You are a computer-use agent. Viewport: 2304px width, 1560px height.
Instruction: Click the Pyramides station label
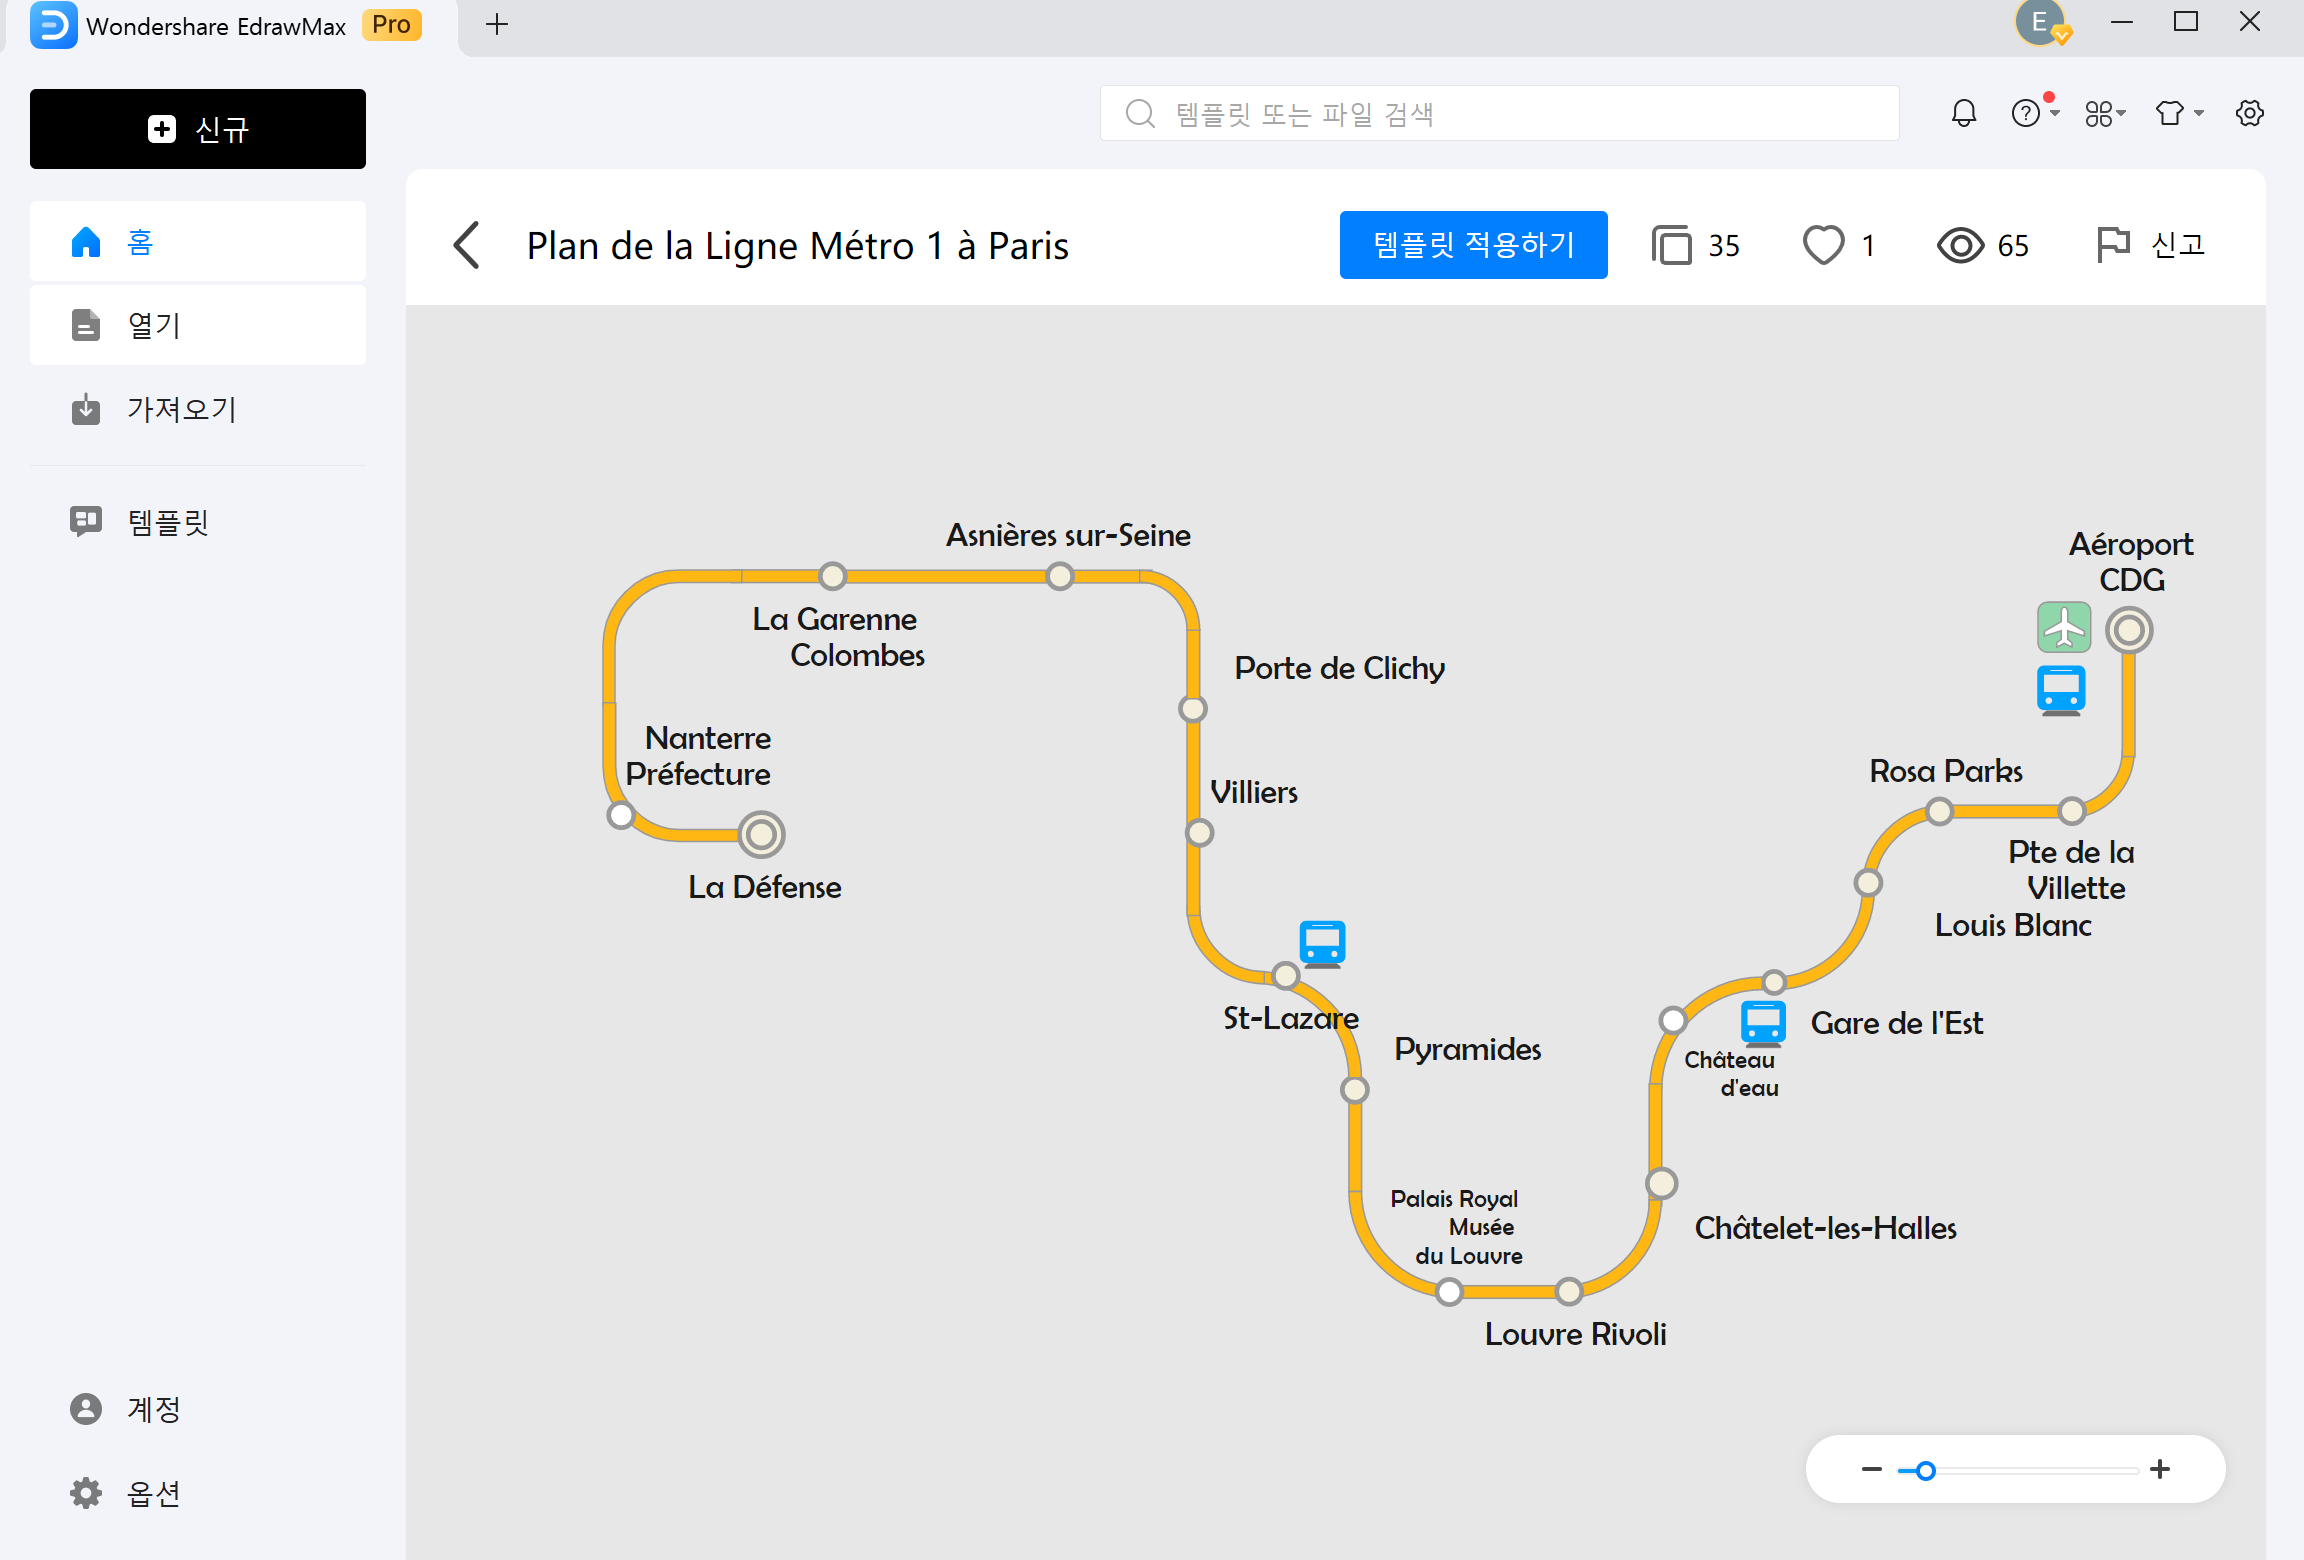[x=1467, y=1049]
